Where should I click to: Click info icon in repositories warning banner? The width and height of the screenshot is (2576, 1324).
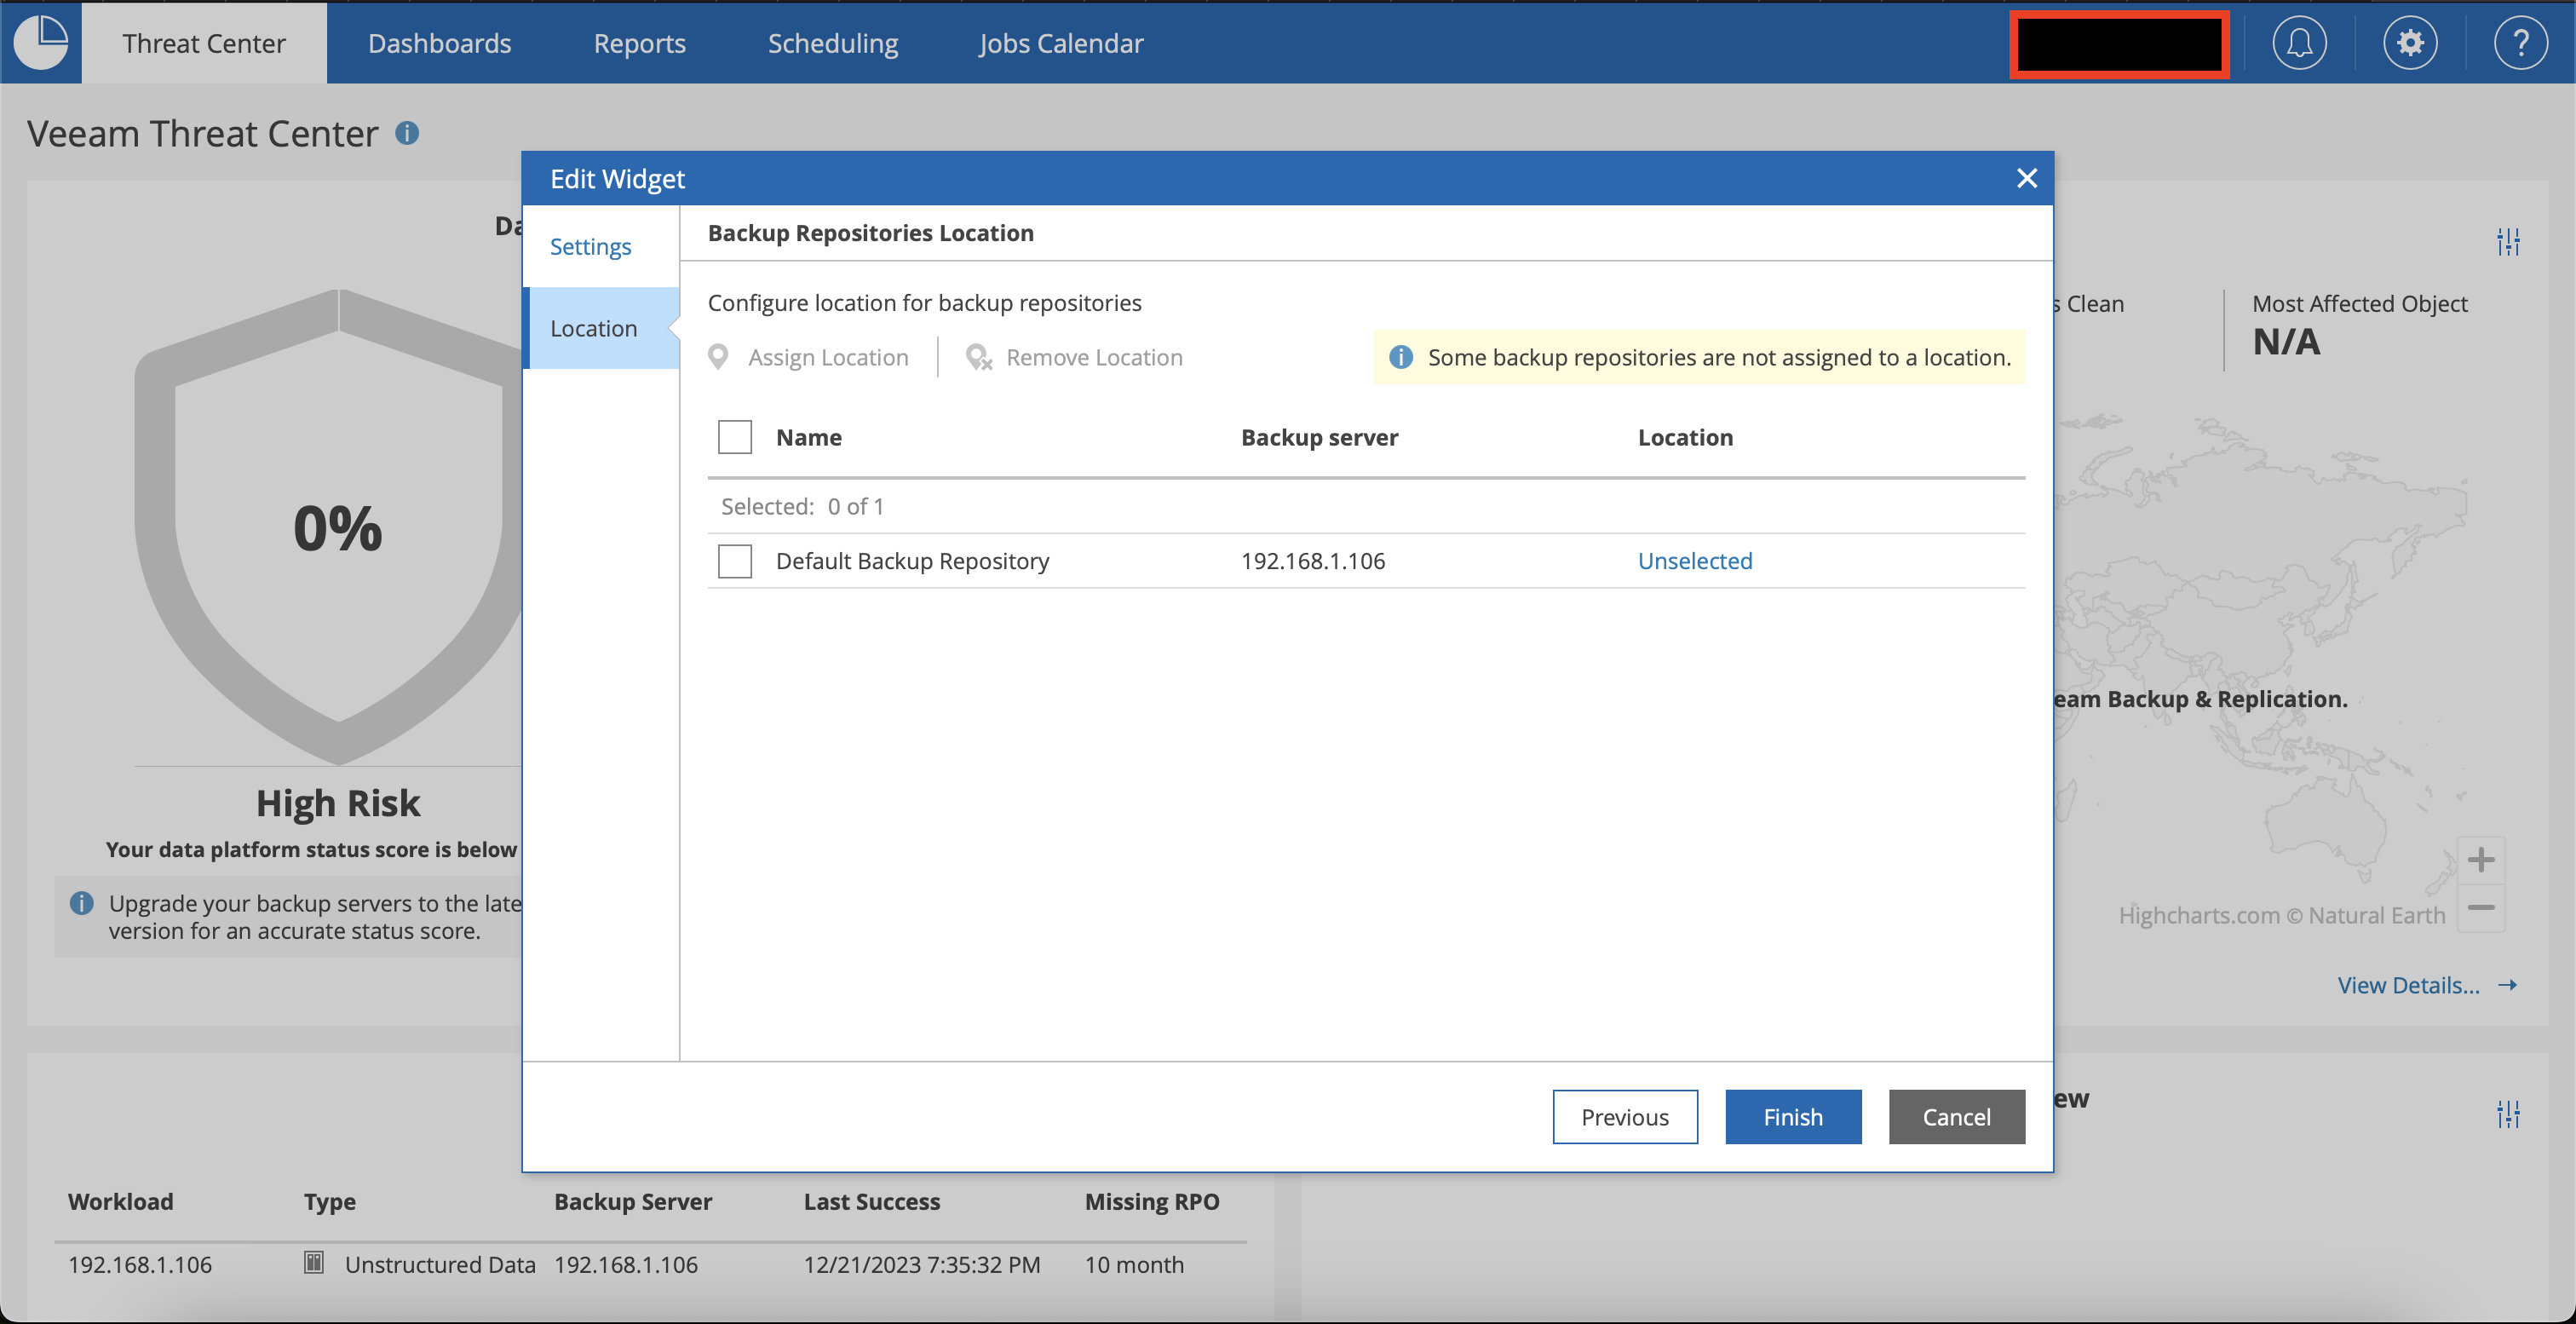coord(1400,357)
